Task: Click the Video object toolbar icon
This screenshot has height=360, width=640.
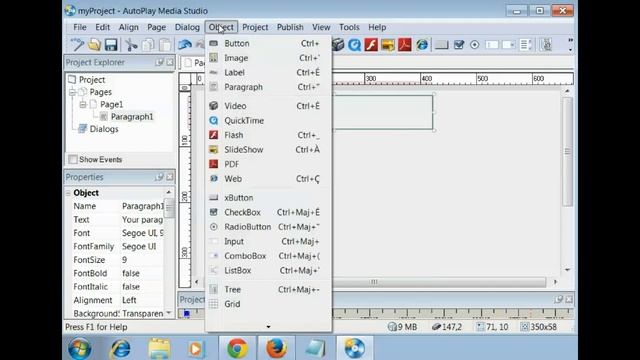Action: 338,44
